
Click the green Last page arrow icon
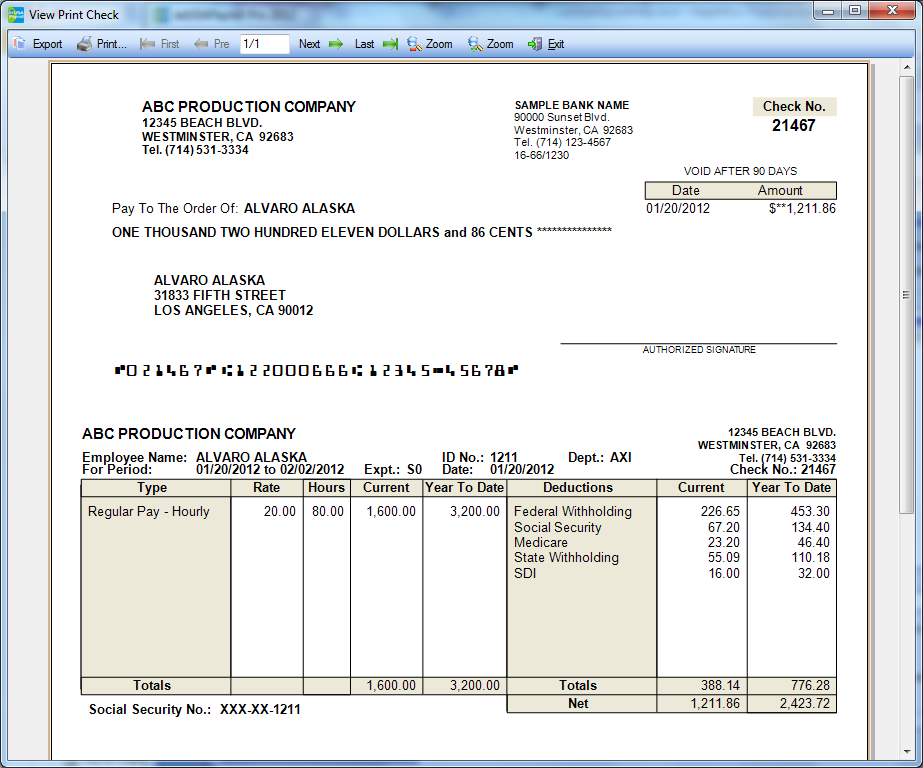(390, 44)
